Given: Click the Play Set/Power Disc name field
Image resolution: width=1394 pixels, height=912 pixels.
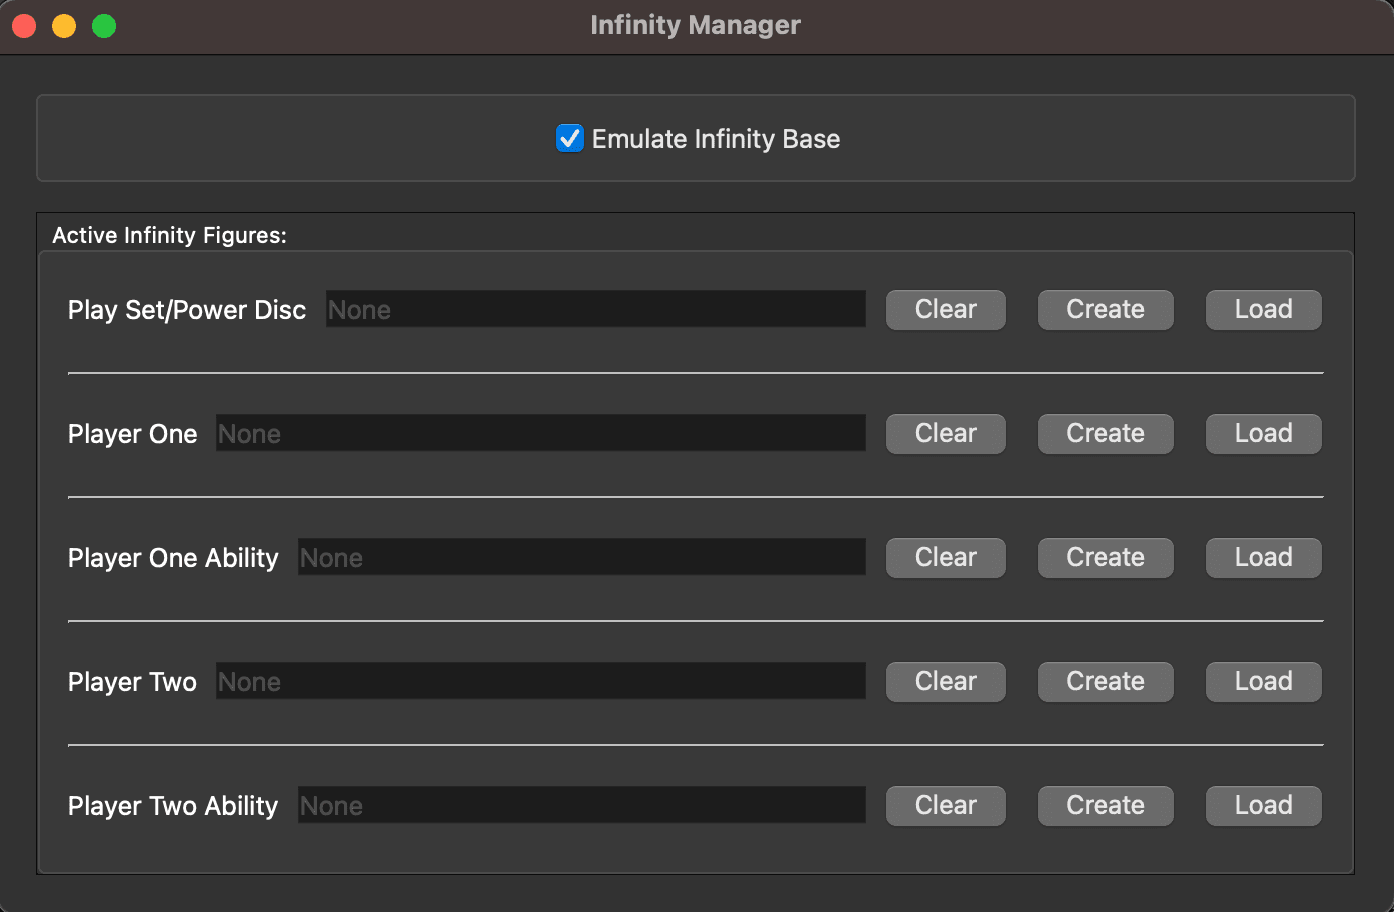Looking at the screenshot, I should click(596, 309).
